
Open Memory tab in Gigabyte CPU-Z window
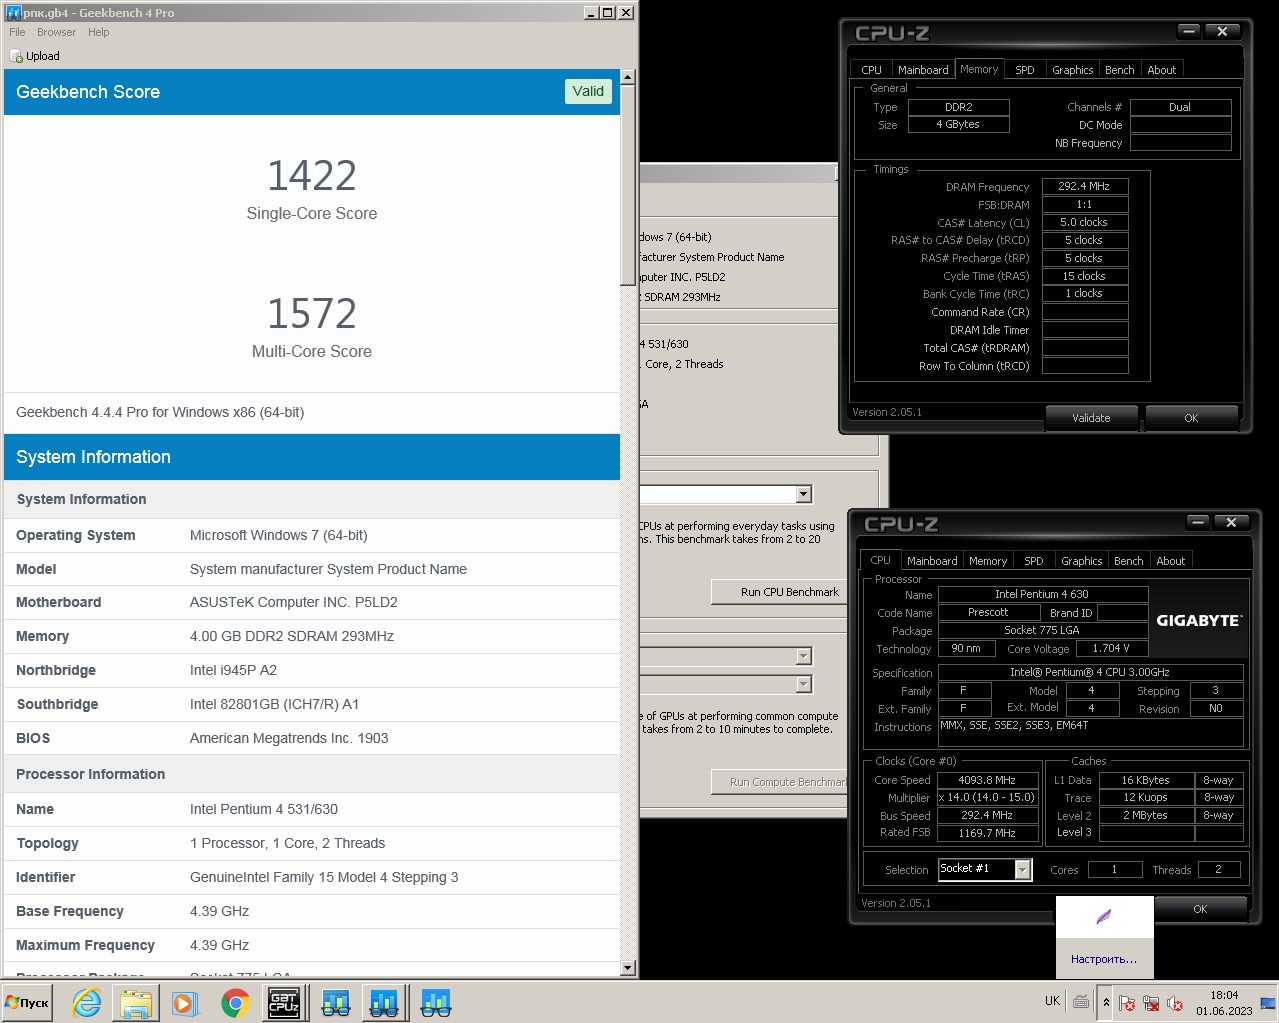(x=988, y=561)
